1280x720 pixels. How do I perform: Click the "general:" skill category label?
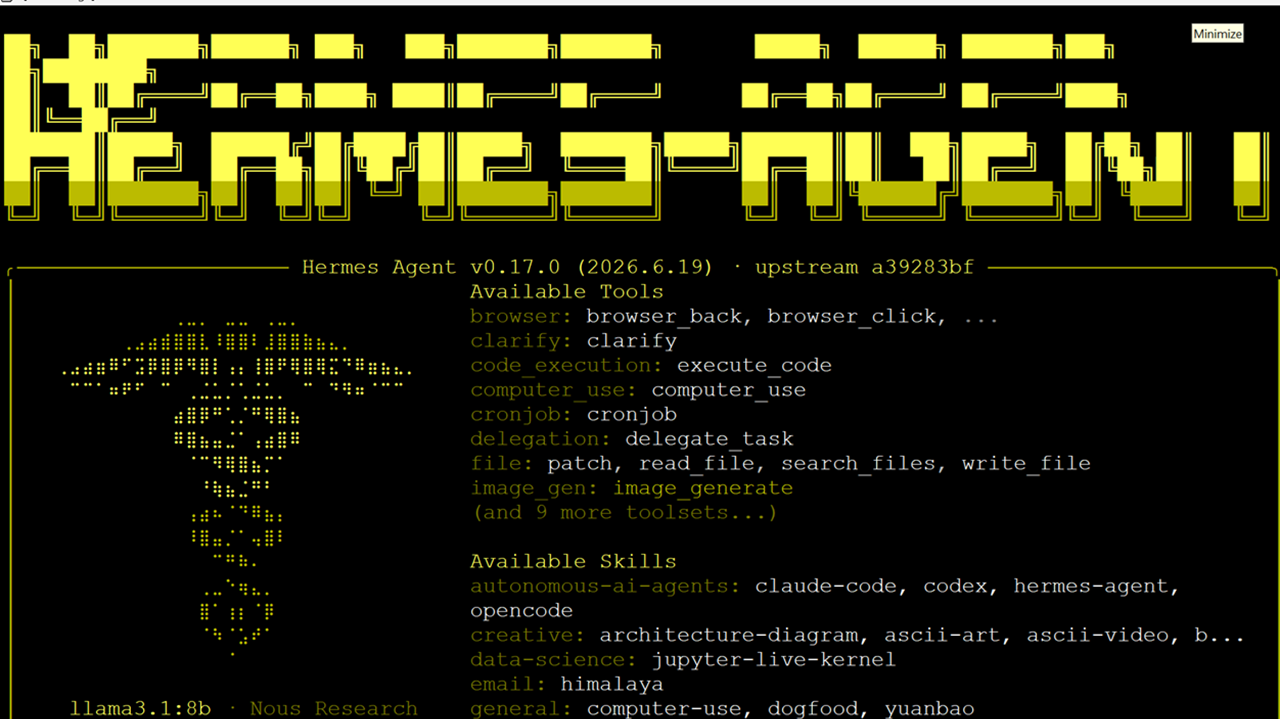(522, 709)
